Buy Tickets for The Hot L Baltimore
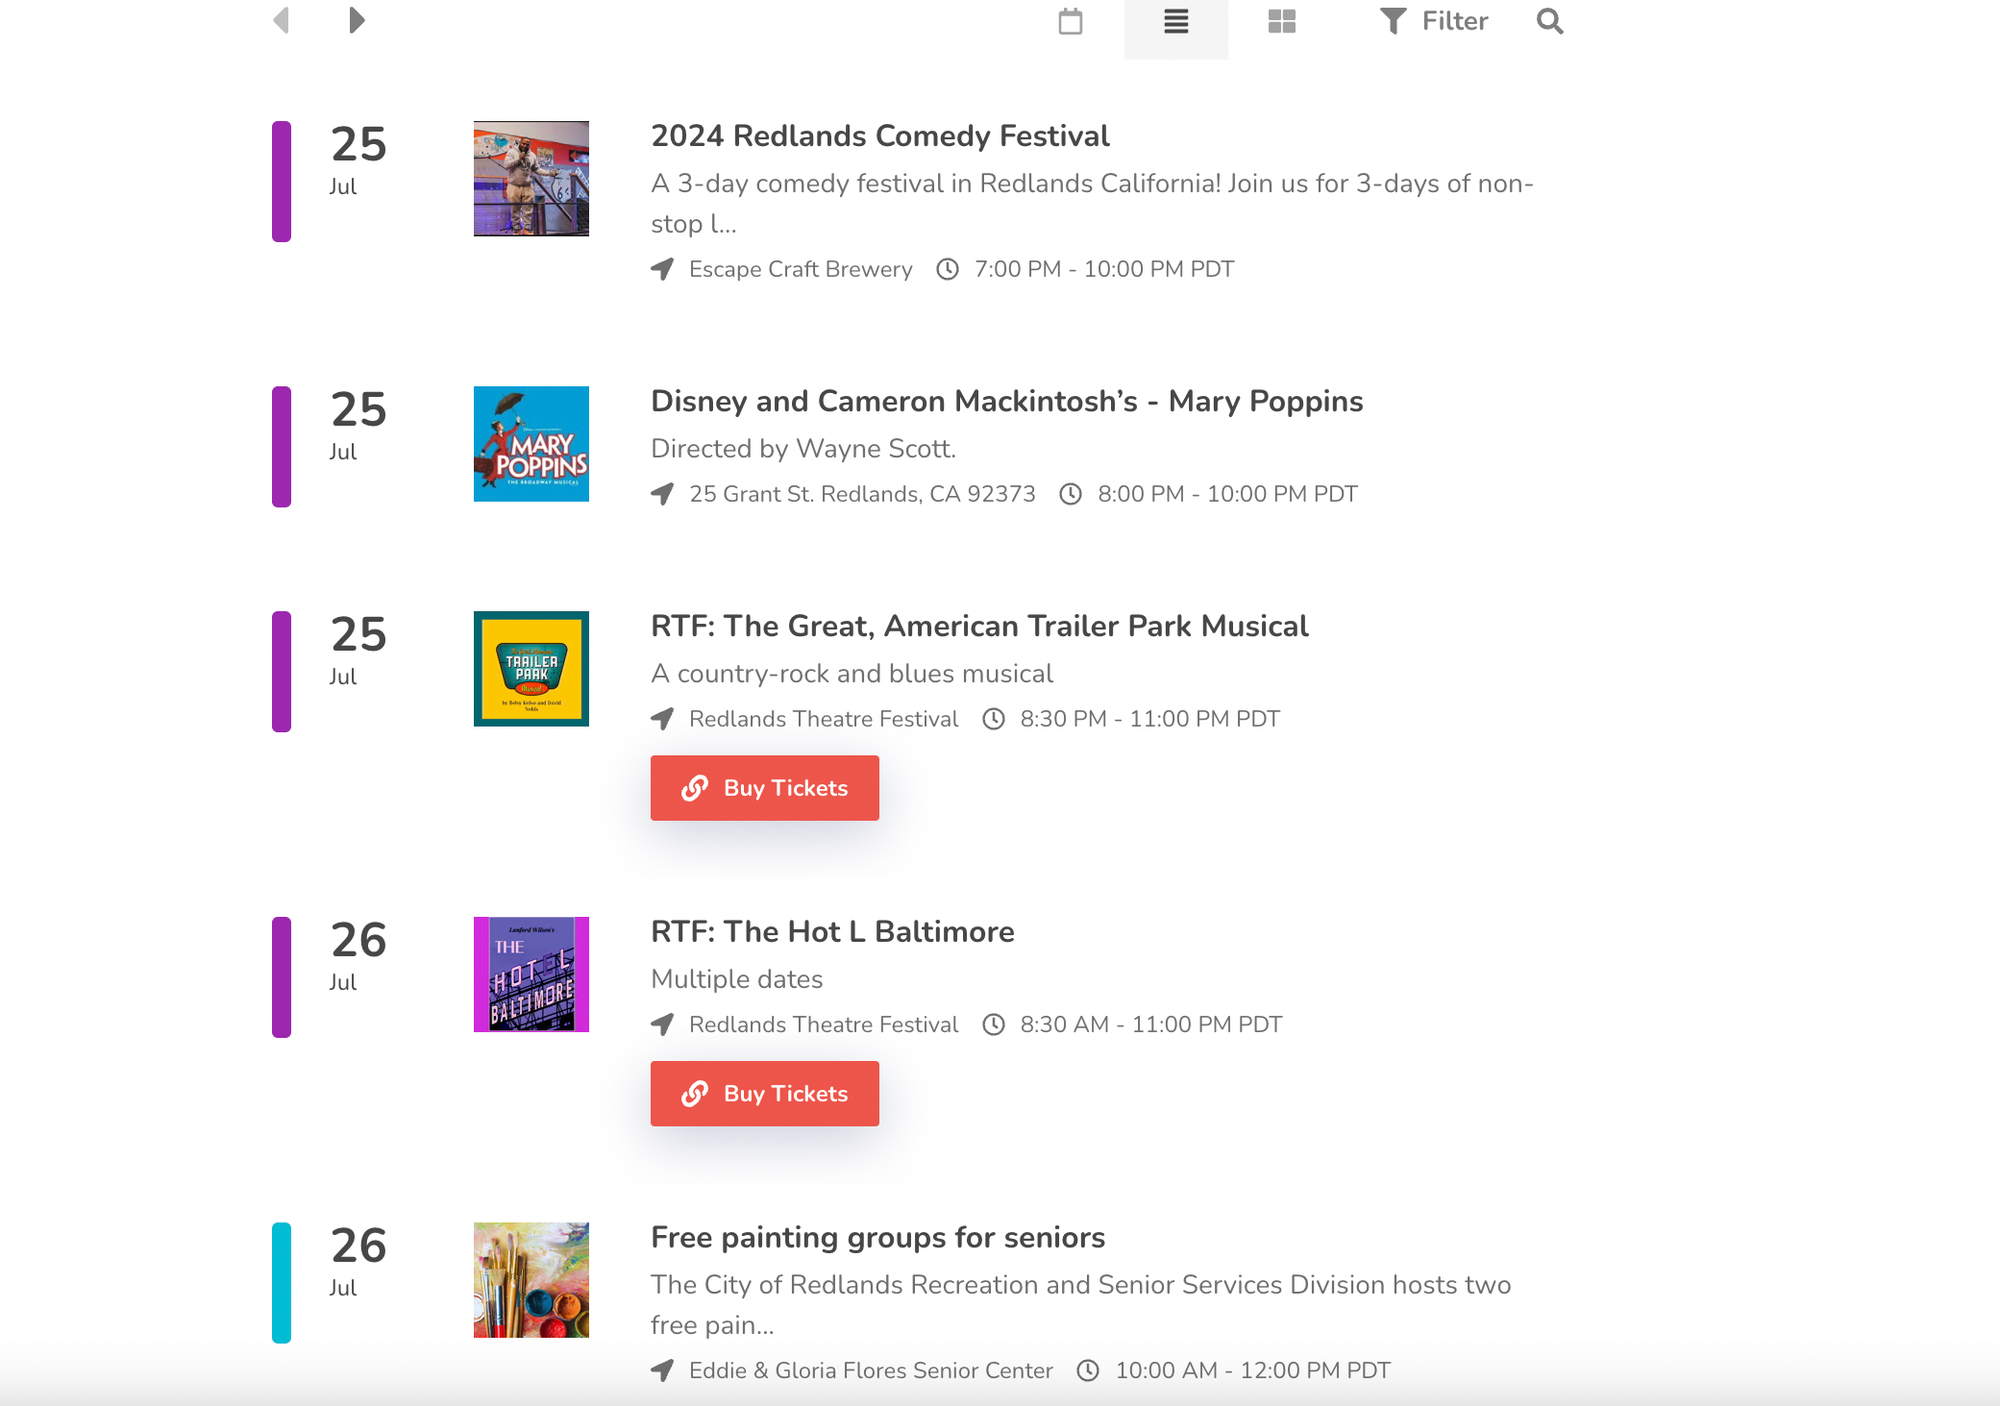The width and height of the screenshot is (2000, 1406). click(x=765, y=1094)
